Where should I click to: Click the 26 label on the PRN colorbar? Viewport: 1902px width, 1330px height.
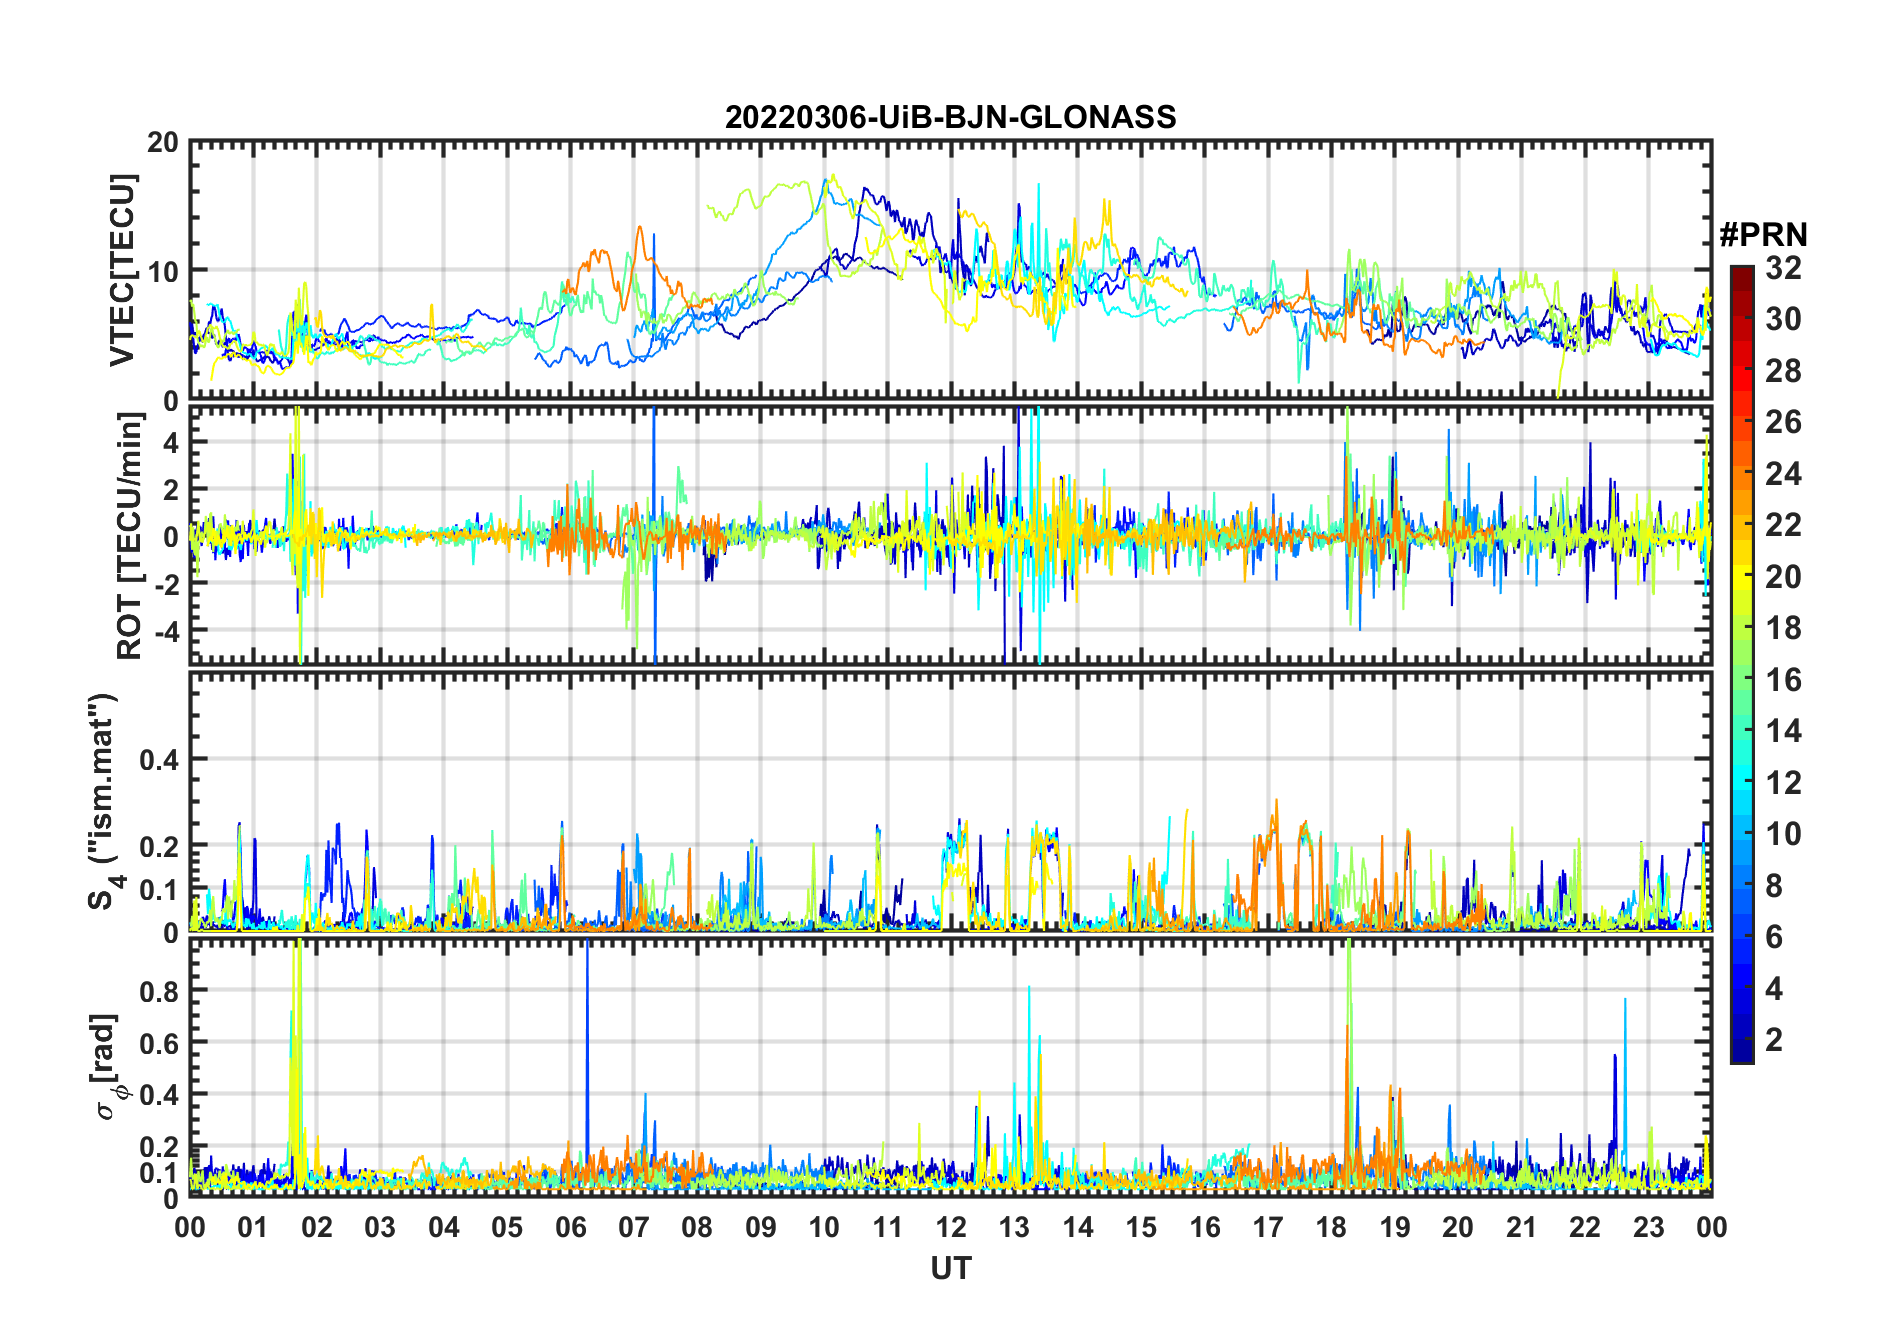(x=1784, y=422)
